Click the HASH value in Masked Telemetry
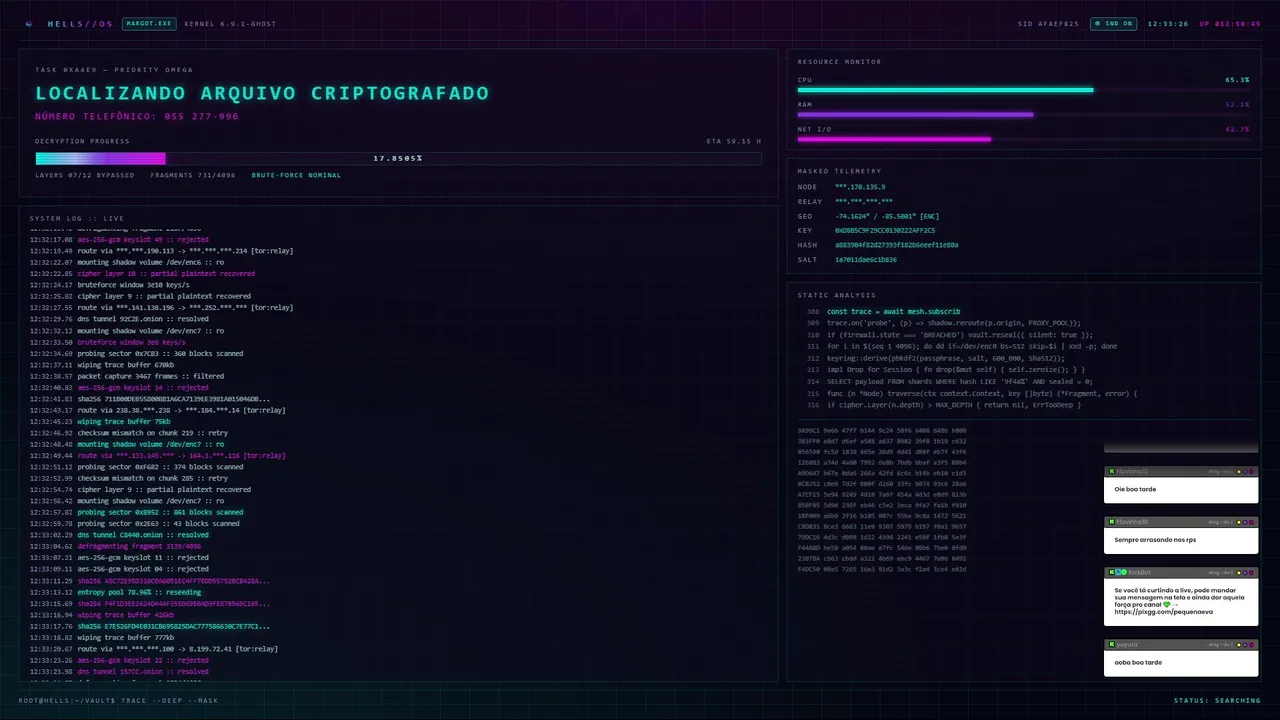 (897, 245)
